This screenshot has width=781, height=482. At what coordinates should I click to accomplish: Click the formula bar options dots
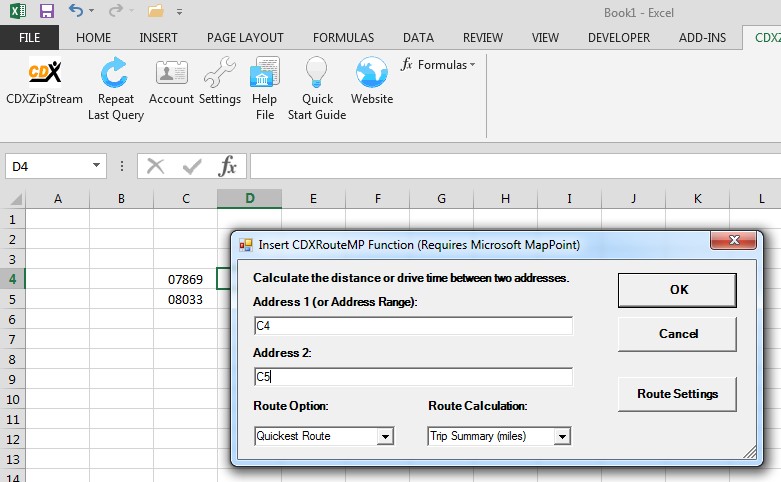(122, 166)
